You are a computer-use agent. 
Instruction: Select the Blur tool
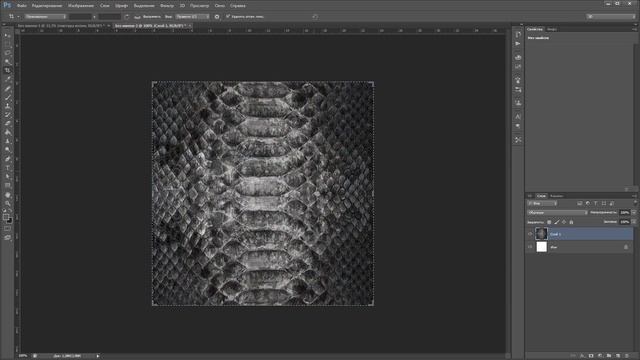point(7,141)
